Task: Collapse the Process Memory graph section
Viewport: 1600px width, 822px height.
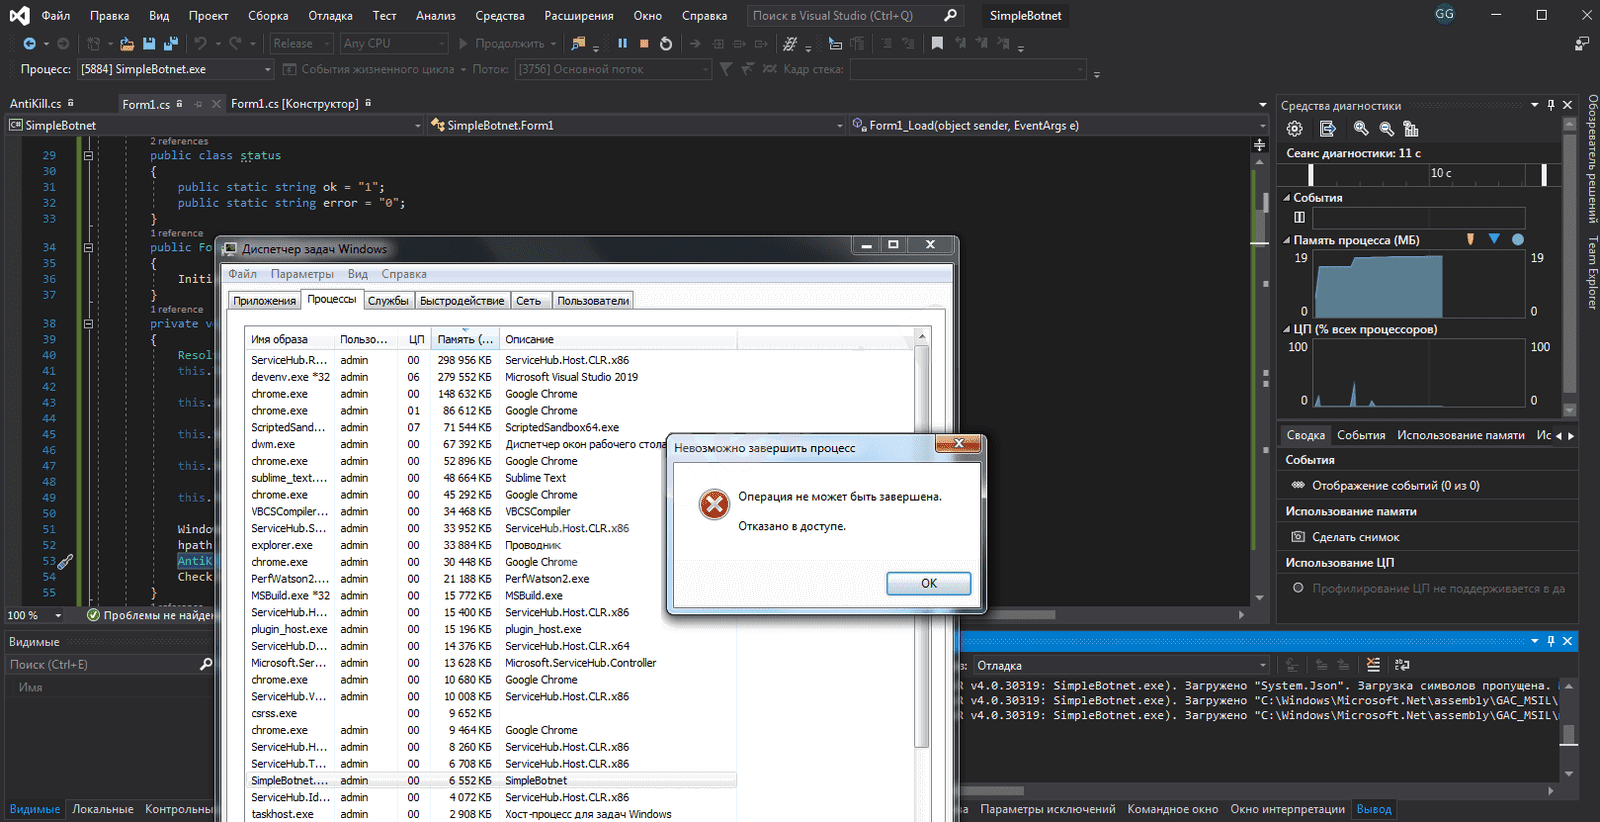Action: [1287, 241]
